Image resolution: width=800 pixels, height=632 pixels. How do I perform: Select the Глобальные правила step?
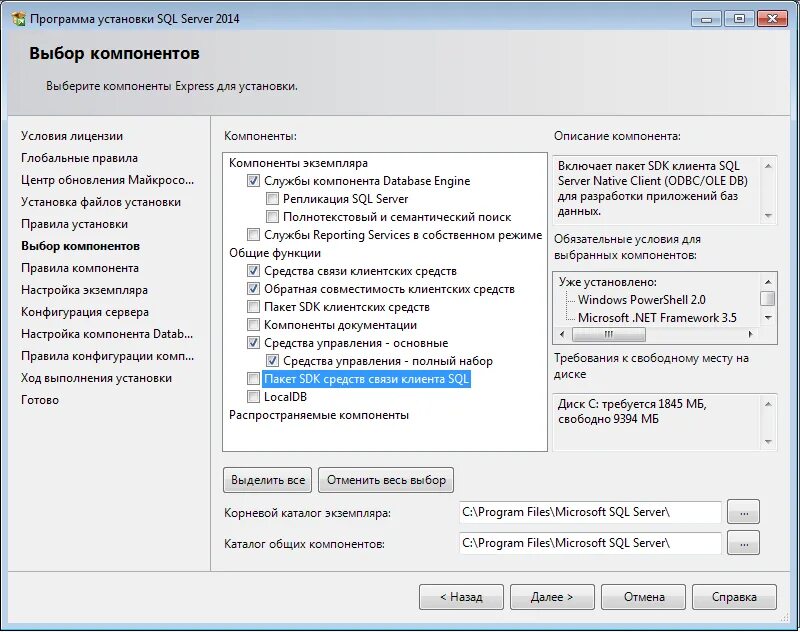(x=80, y=158)
